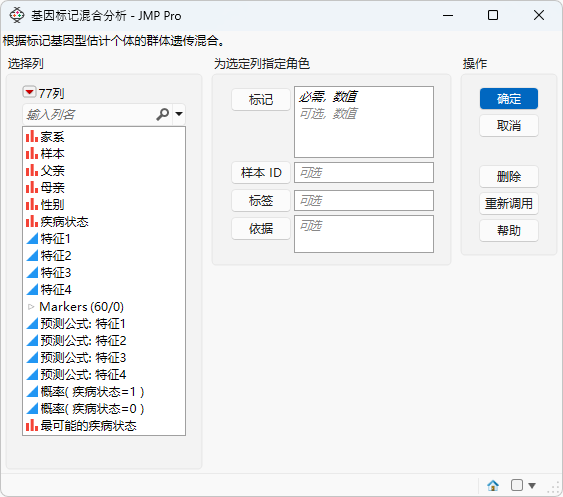
Task: Minimize the 基因标记混合分析 window
Action: pyautogui.click(x=448, y=15)
